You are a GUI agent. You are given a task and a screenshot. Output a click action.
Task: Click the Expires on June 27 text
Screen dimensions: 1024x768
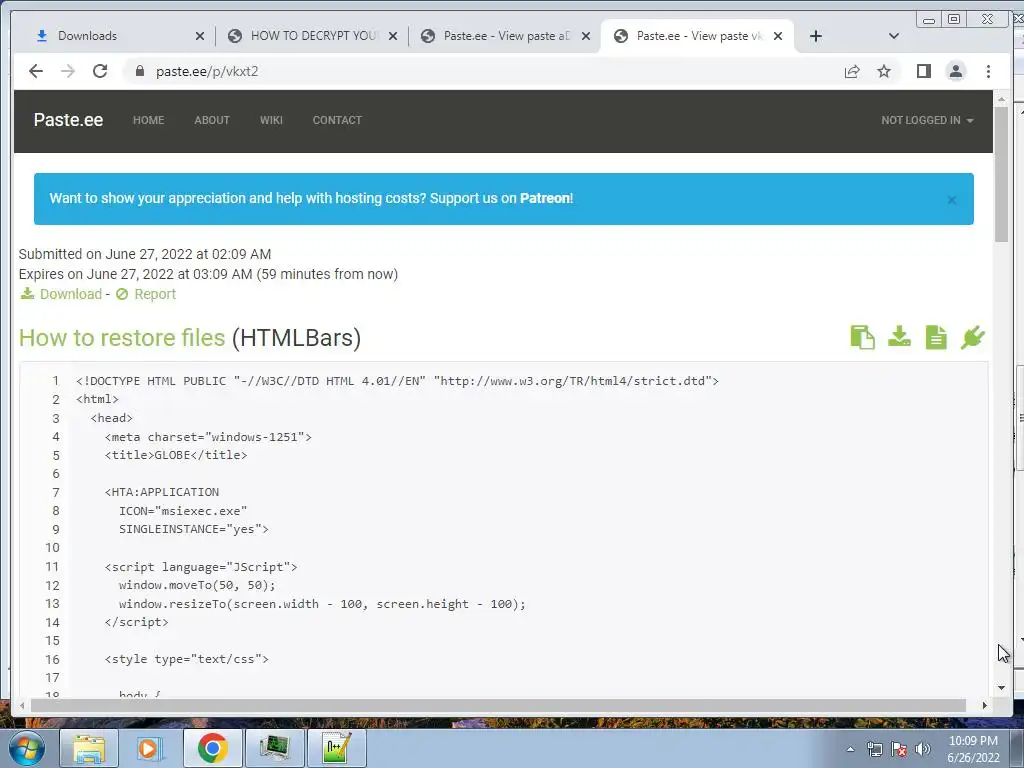(208, 274)
